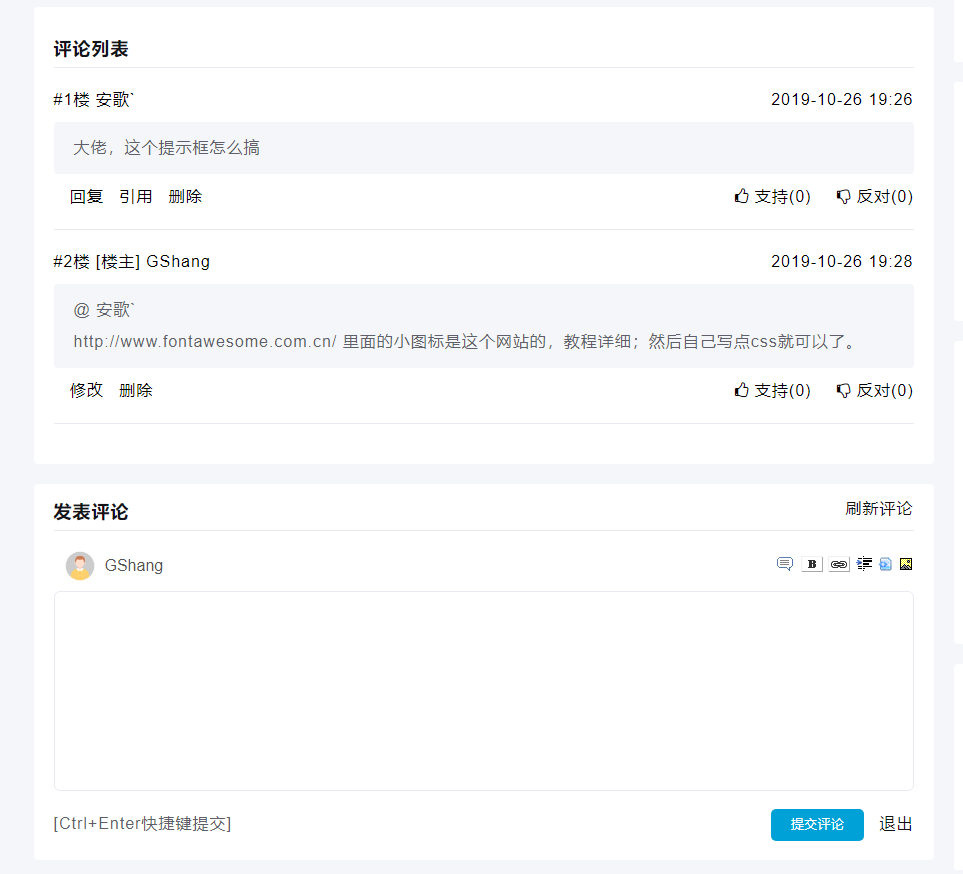Click thumbs-up icon on comment #2
The image size is (963, 874).
tap(742, 390)
